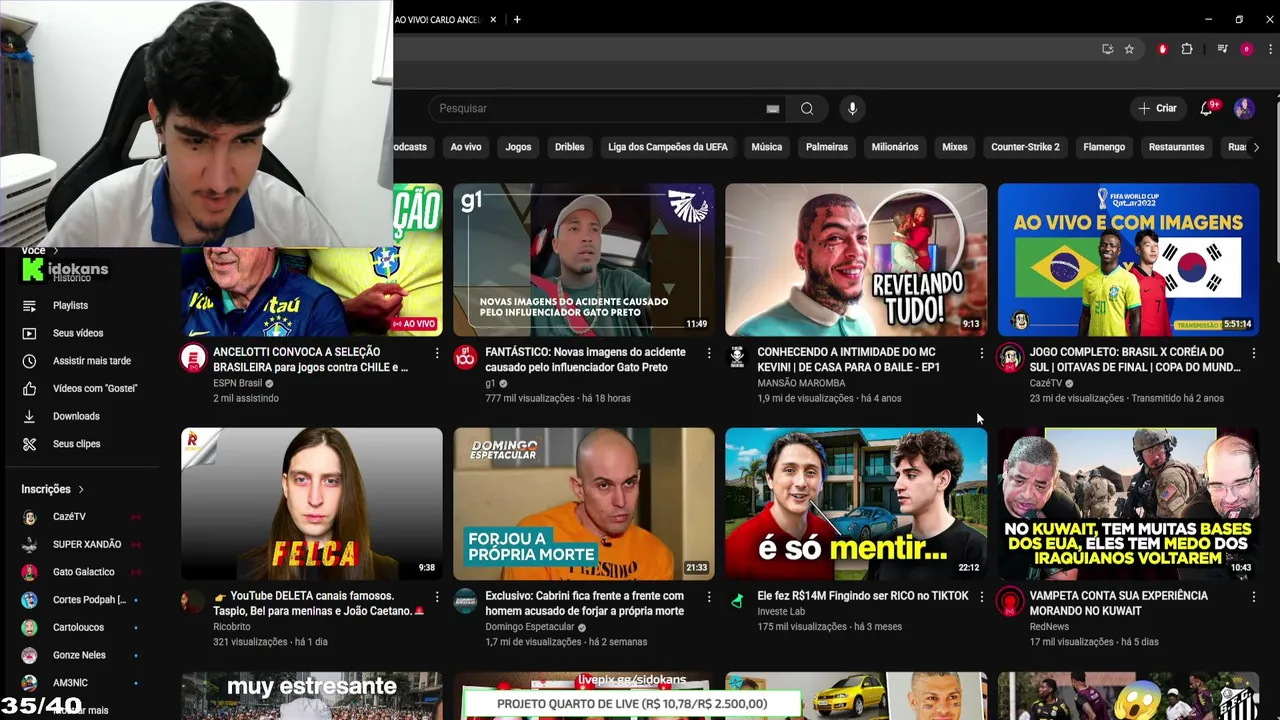Select the Milionários filter chip
This screenshot has width=1280, height=720.
(895, 147)
